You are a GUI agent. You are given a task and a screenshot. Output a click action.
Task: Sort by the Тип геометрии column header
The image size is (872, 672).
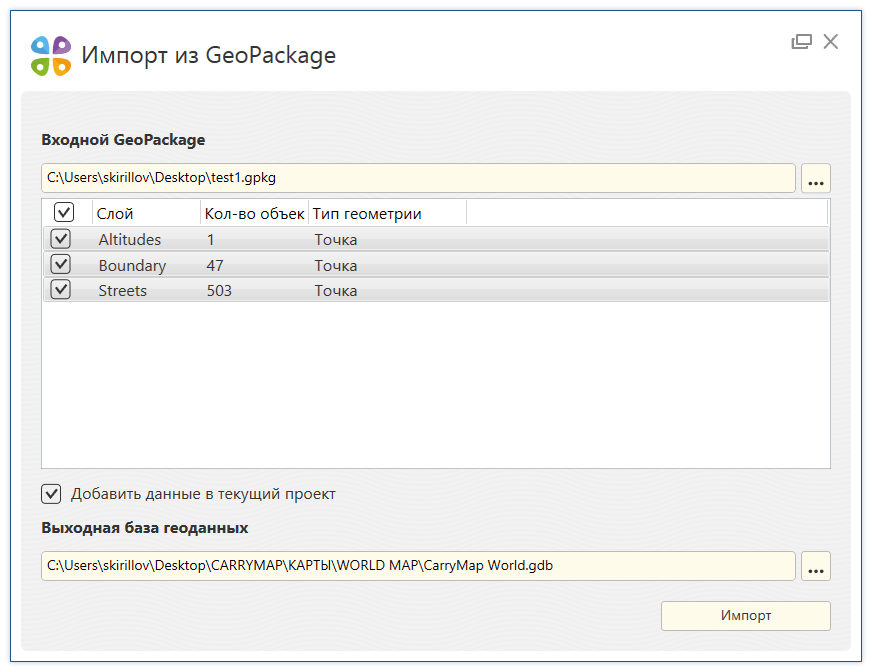[387, 214]
